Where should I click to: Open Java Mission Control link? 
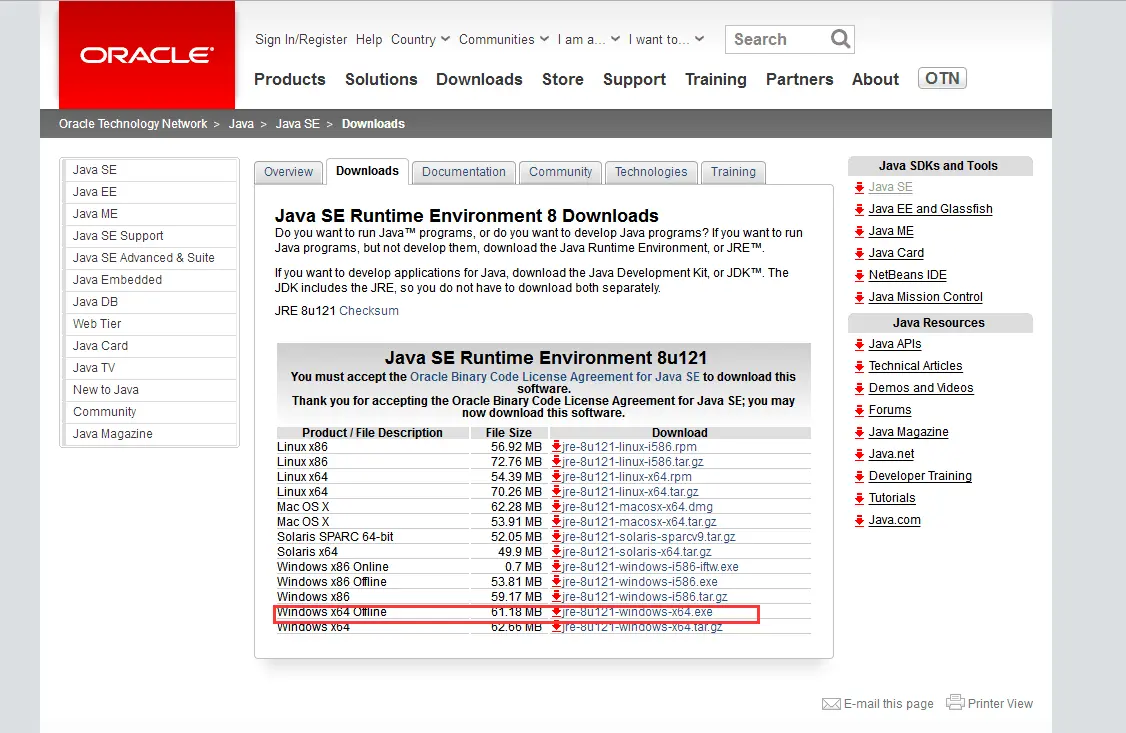[925, 297]
